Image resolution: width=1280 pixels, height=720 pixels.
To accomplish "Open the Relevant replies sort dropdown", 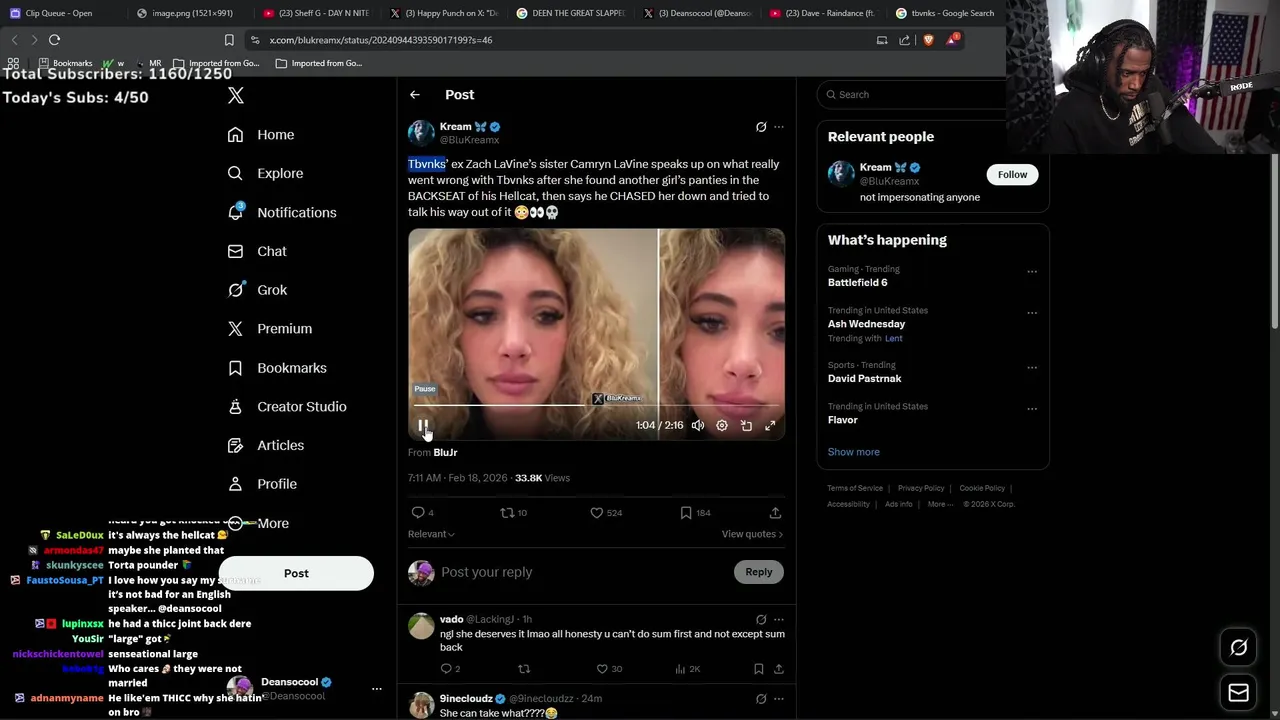I will click(x=431, y=534).
